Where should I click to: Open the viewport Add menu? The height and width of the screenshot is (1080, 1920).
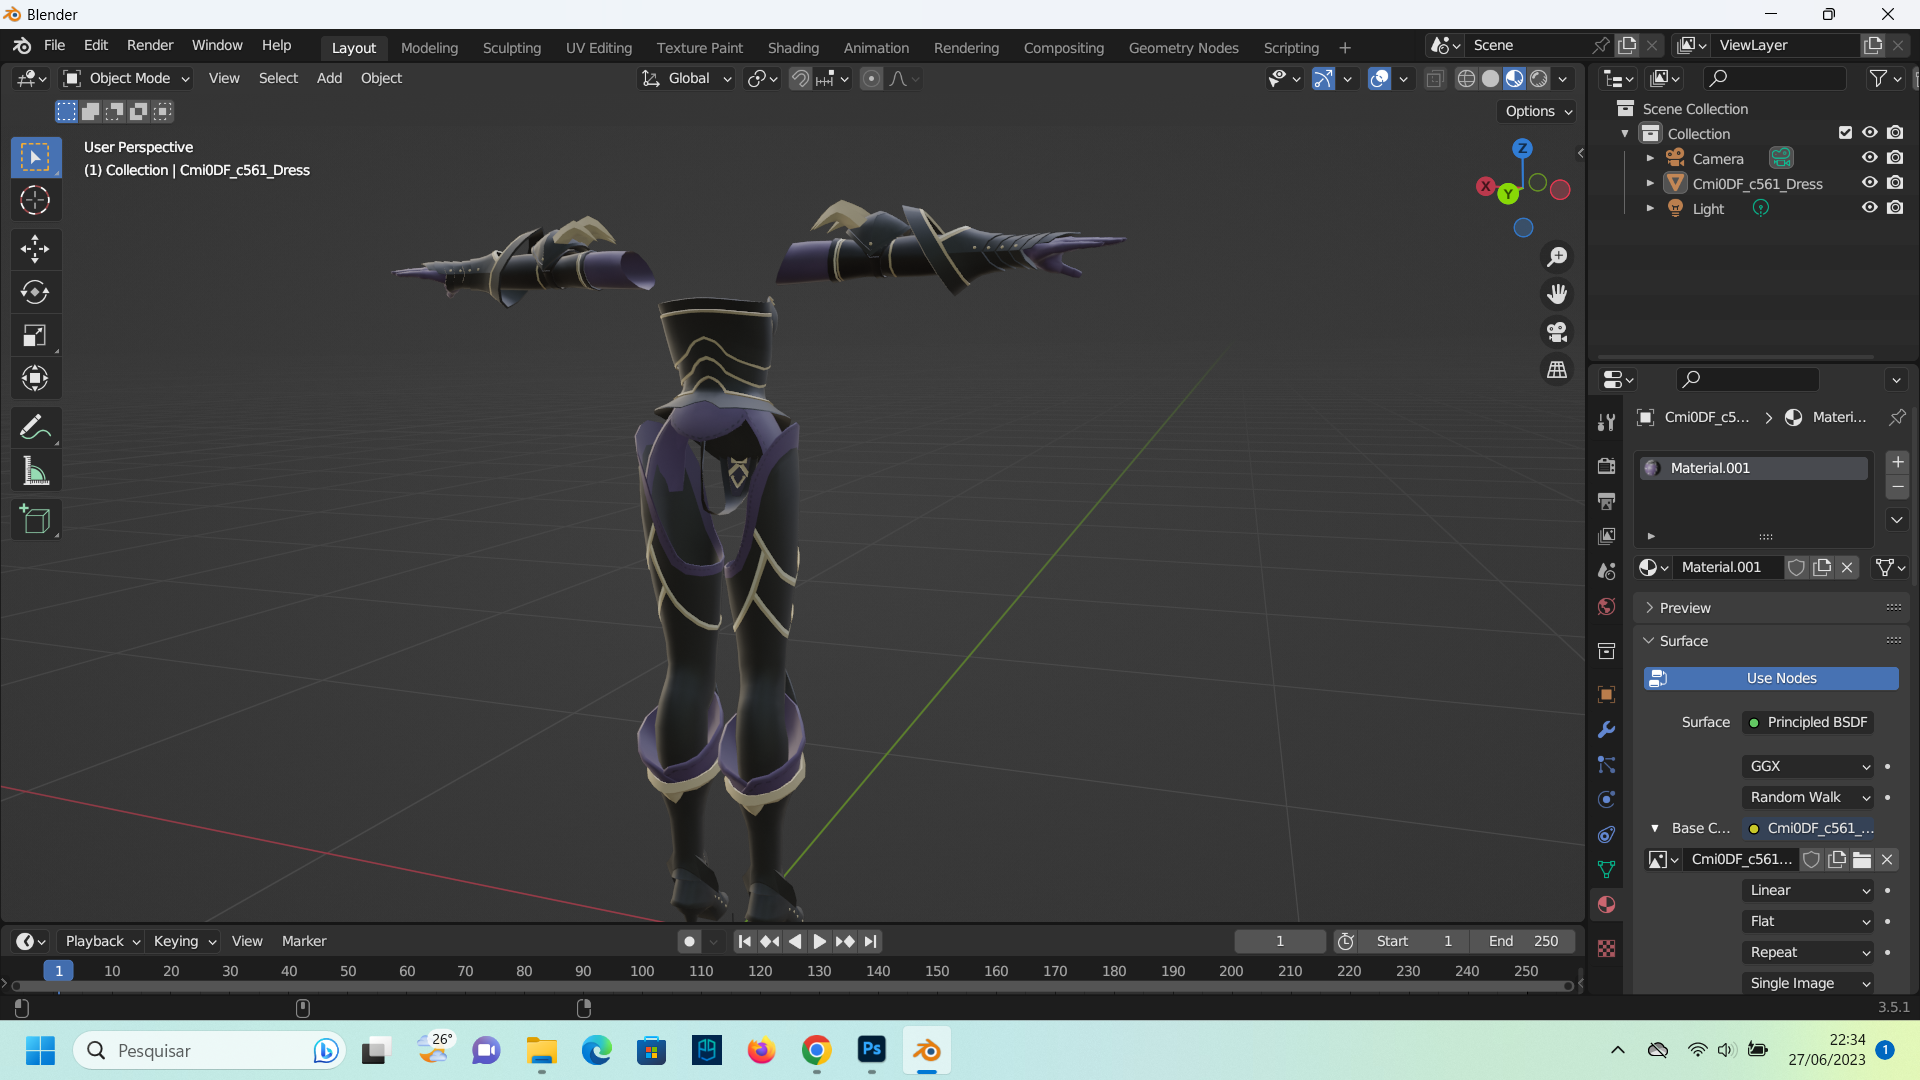pos(329,78)
